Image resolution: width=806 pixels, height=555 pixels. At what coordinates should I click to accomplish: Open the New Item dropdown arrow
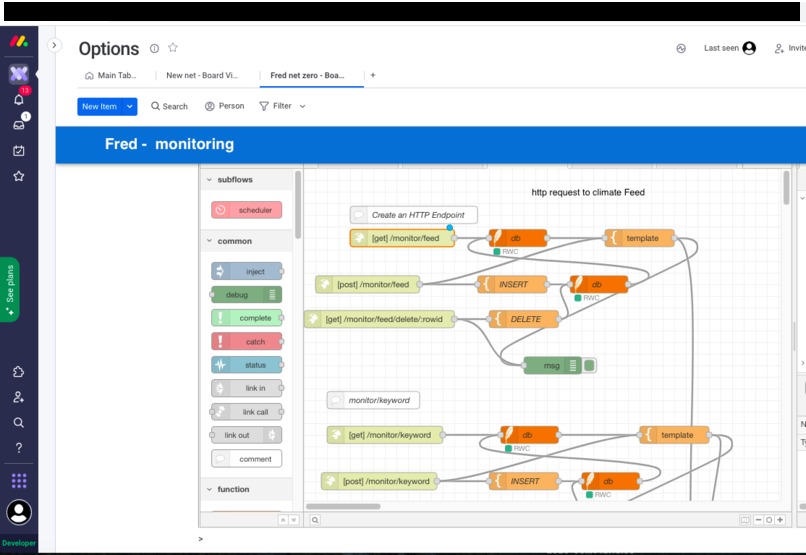coord(130,106)
